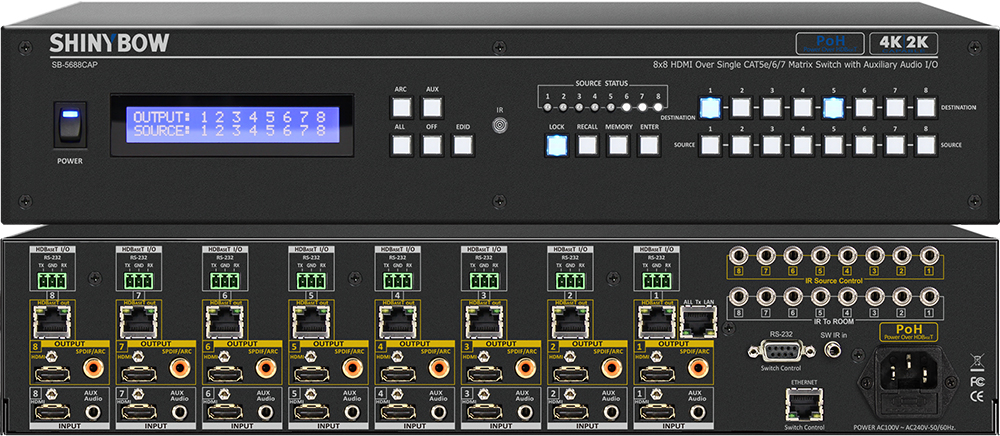Click the SW IR in jack
Screen dimensions: 1000x436
tap(835, 349)
